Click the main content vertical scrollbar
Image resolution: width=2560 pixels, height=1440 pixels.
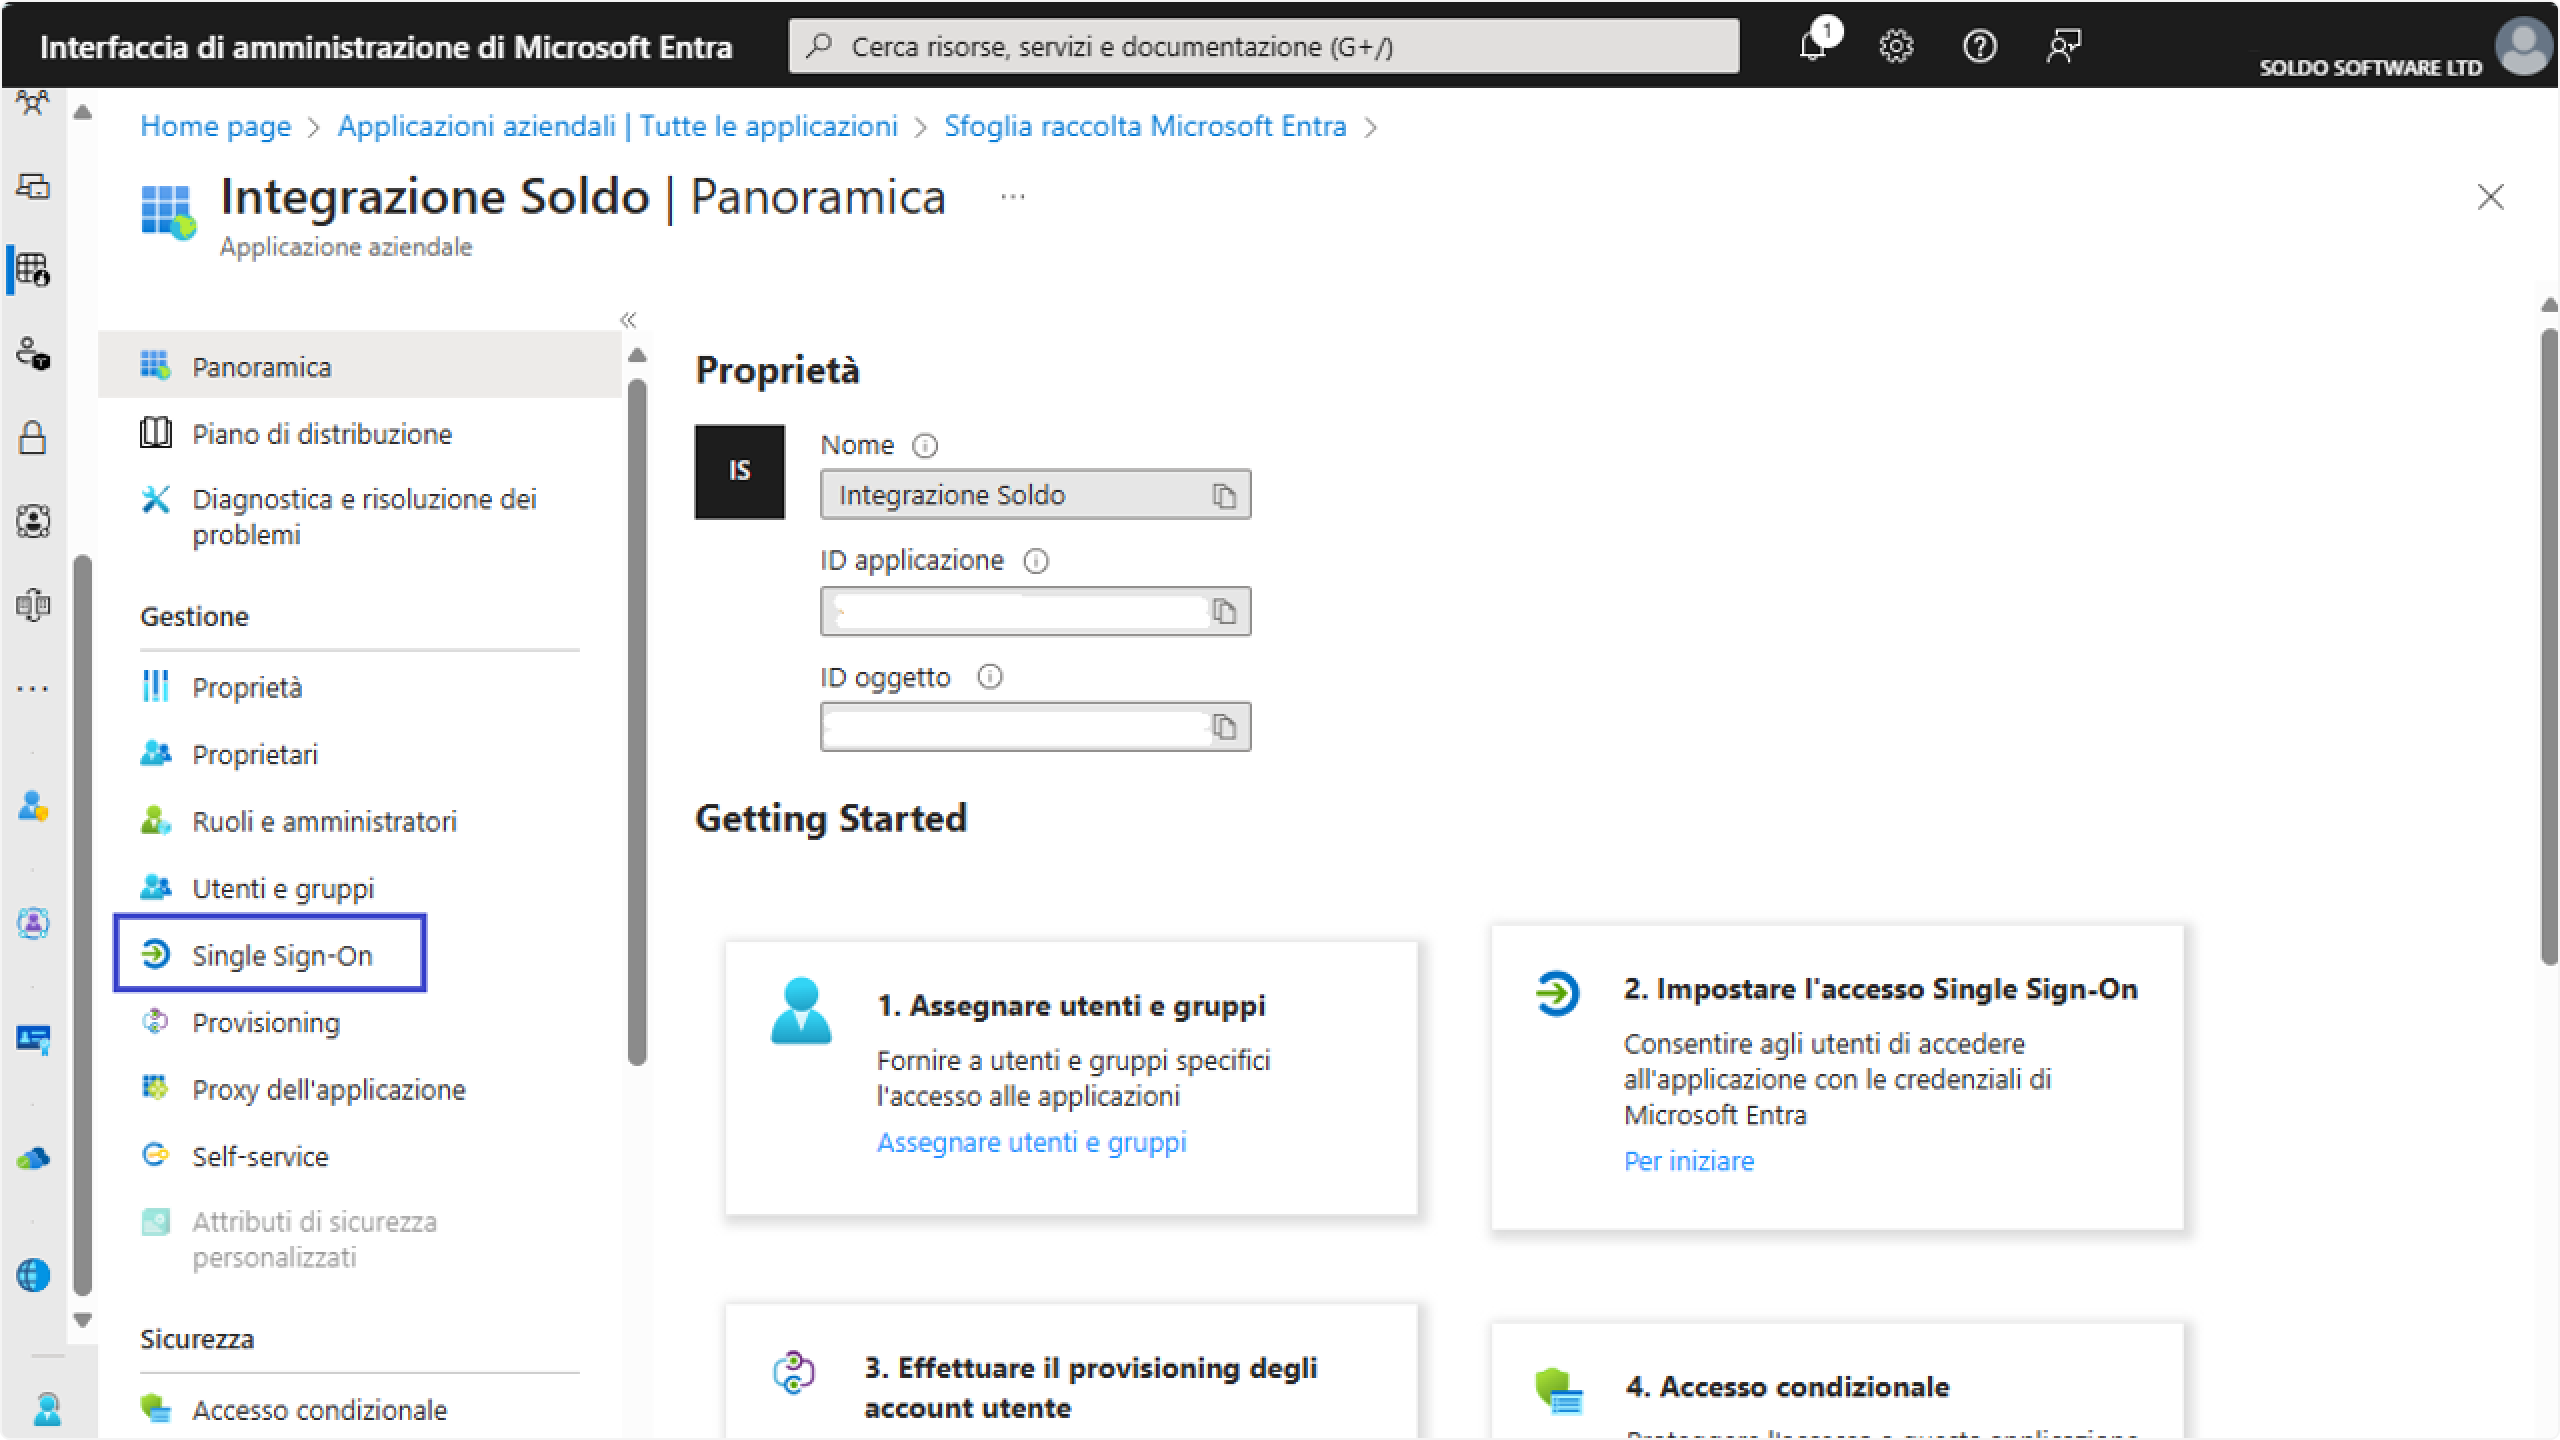(x=2549, y=646)
